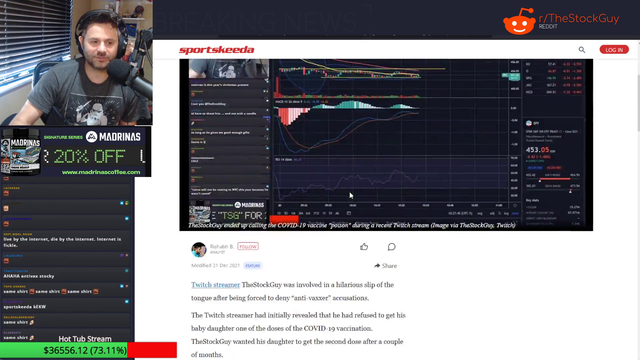Click the Reddit alien logo
The height and width of the screenshot is (360, 640).
[519, 21]
